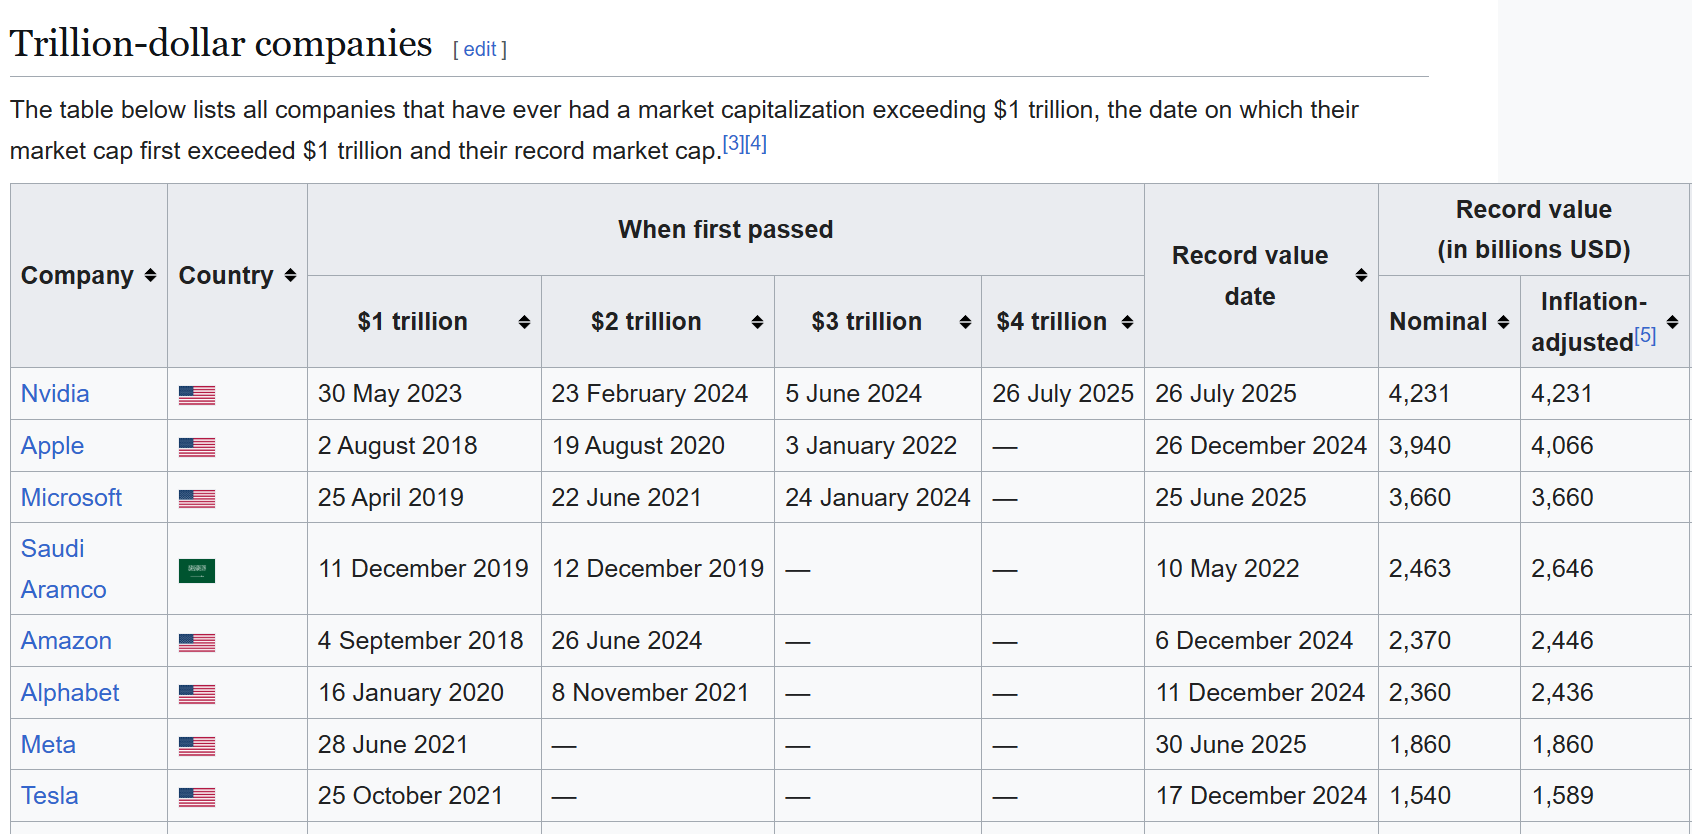Open footnote [5] on Inflation-adjusted header
Screen dimensions: 1692x834
click(1645, 335)
